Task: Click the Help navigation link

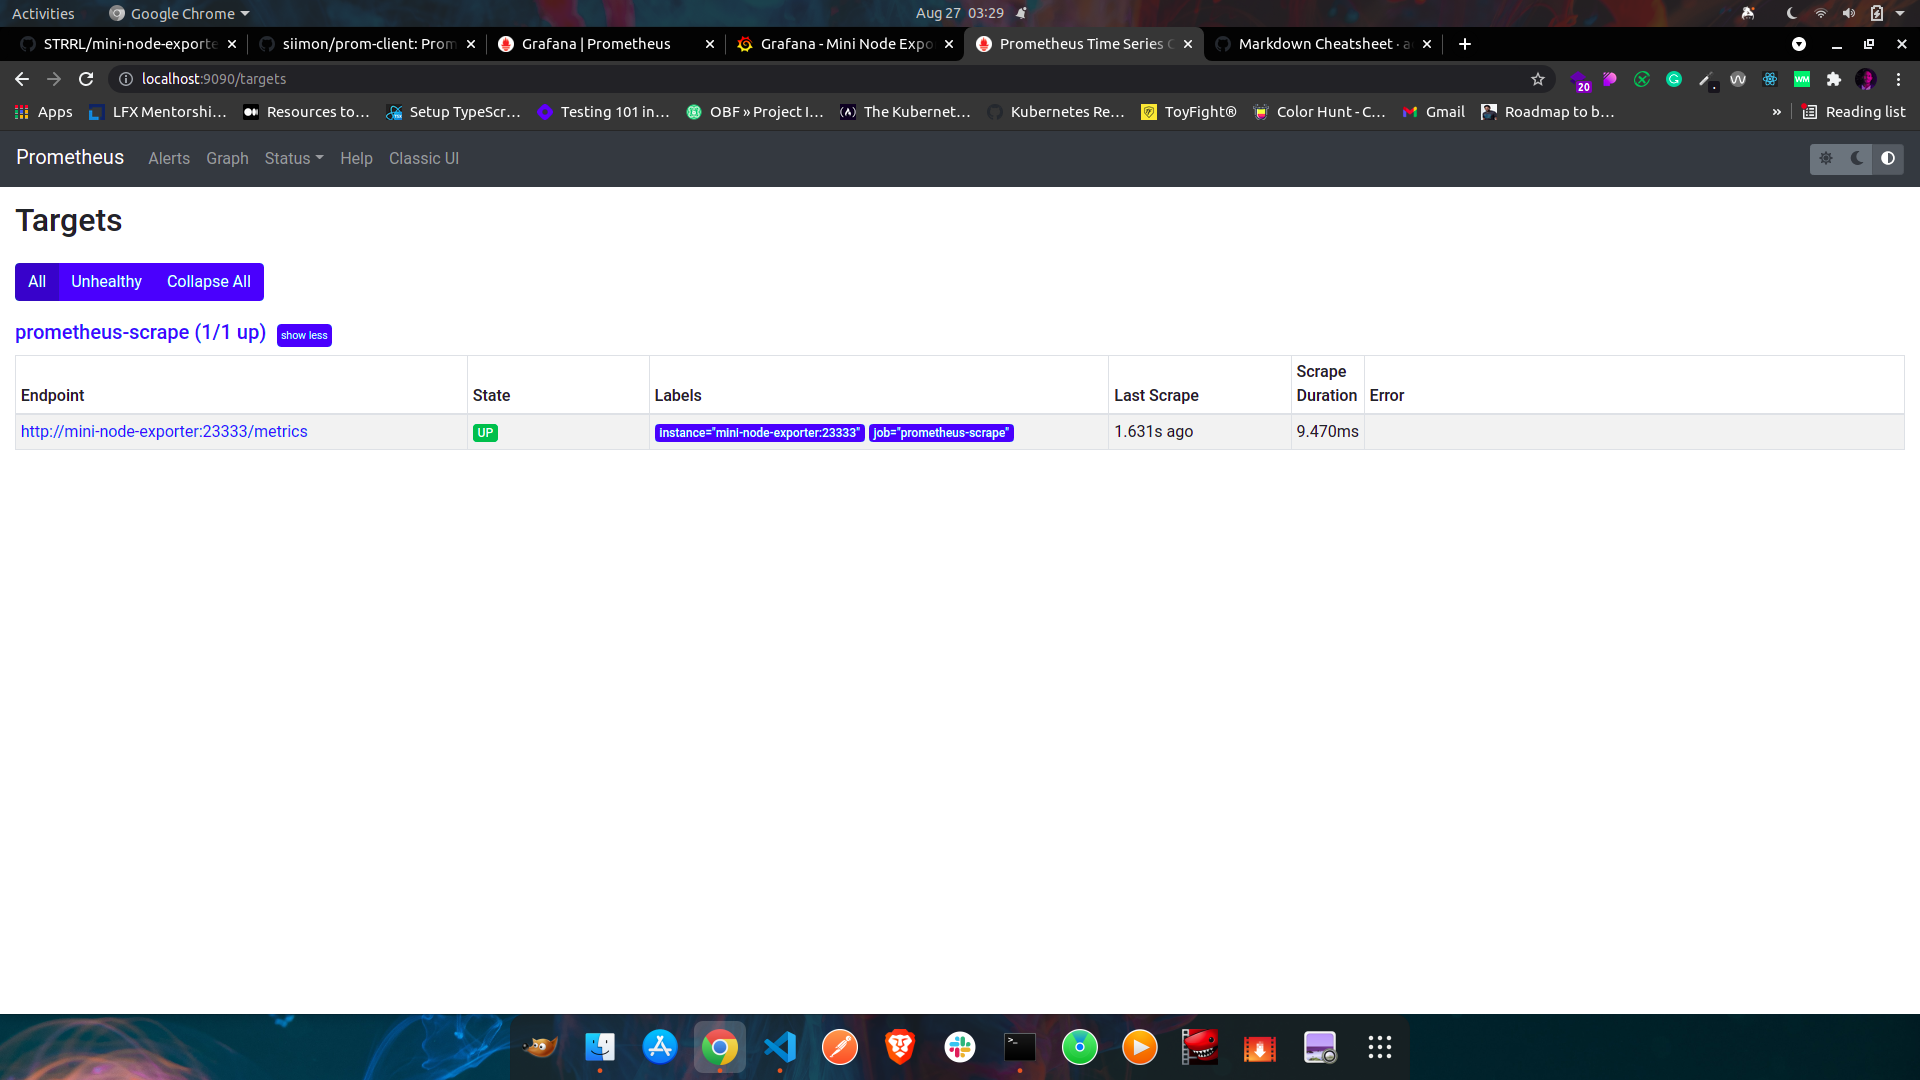Action: click(x=355, y=158)
